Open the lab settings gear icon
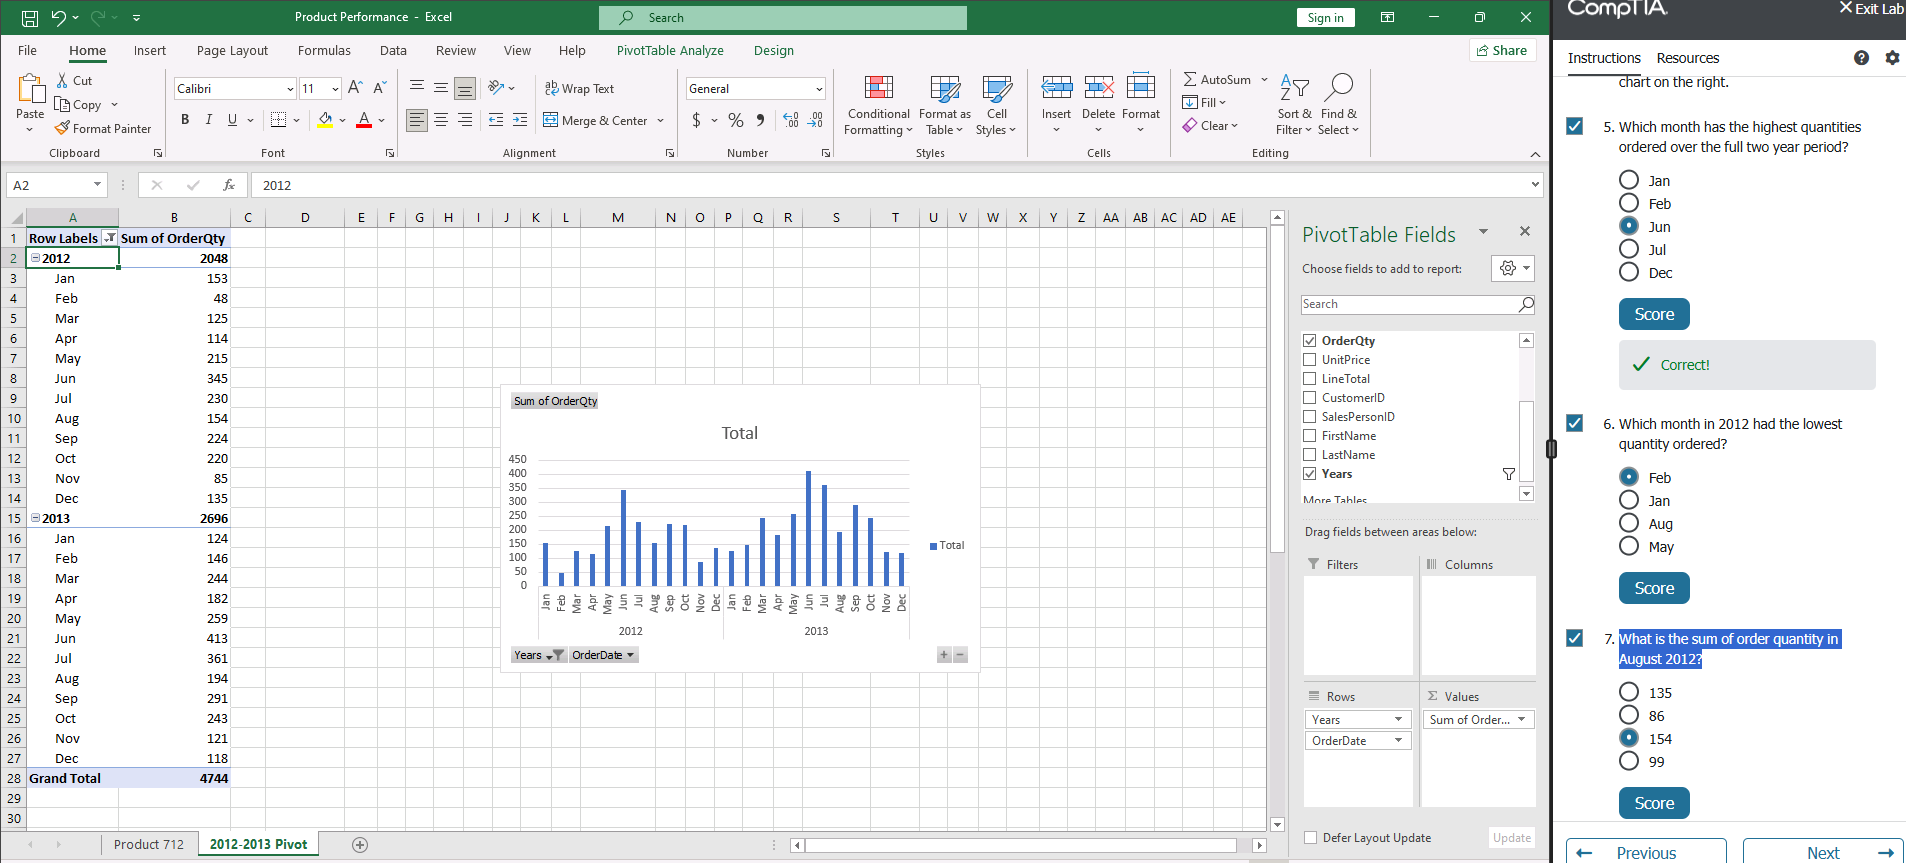 pyautogui.click(x=1892, y=58)
